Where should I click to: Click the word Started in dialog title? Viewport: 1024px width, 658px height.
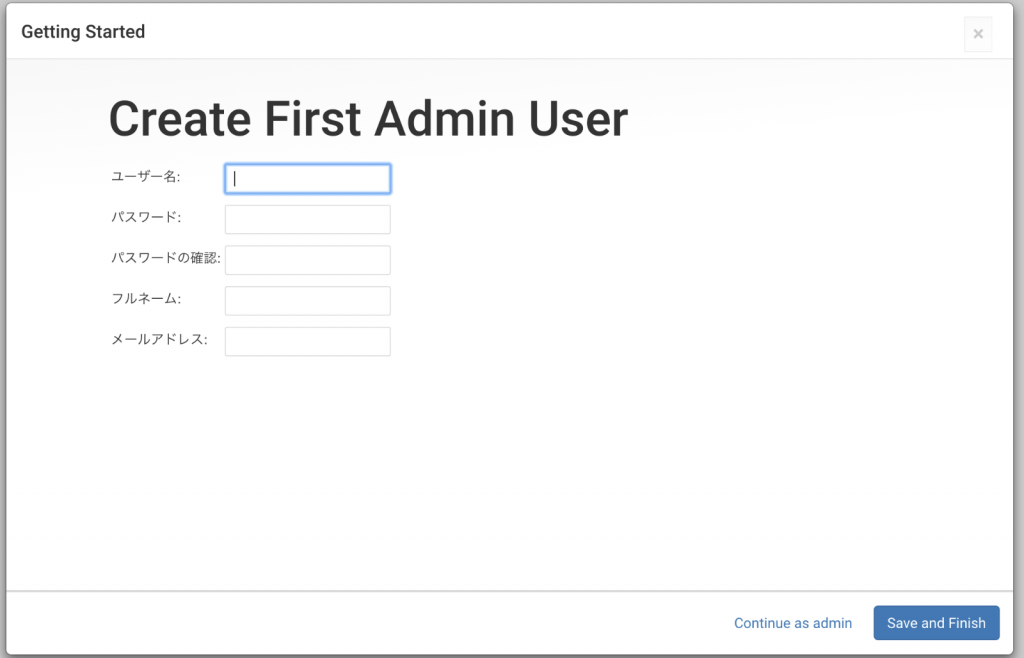113,32
